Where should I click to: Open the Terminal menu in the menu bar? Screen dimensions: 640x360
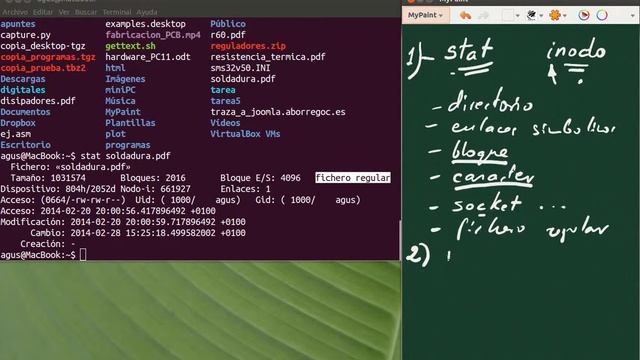click(x=117, y=12)
